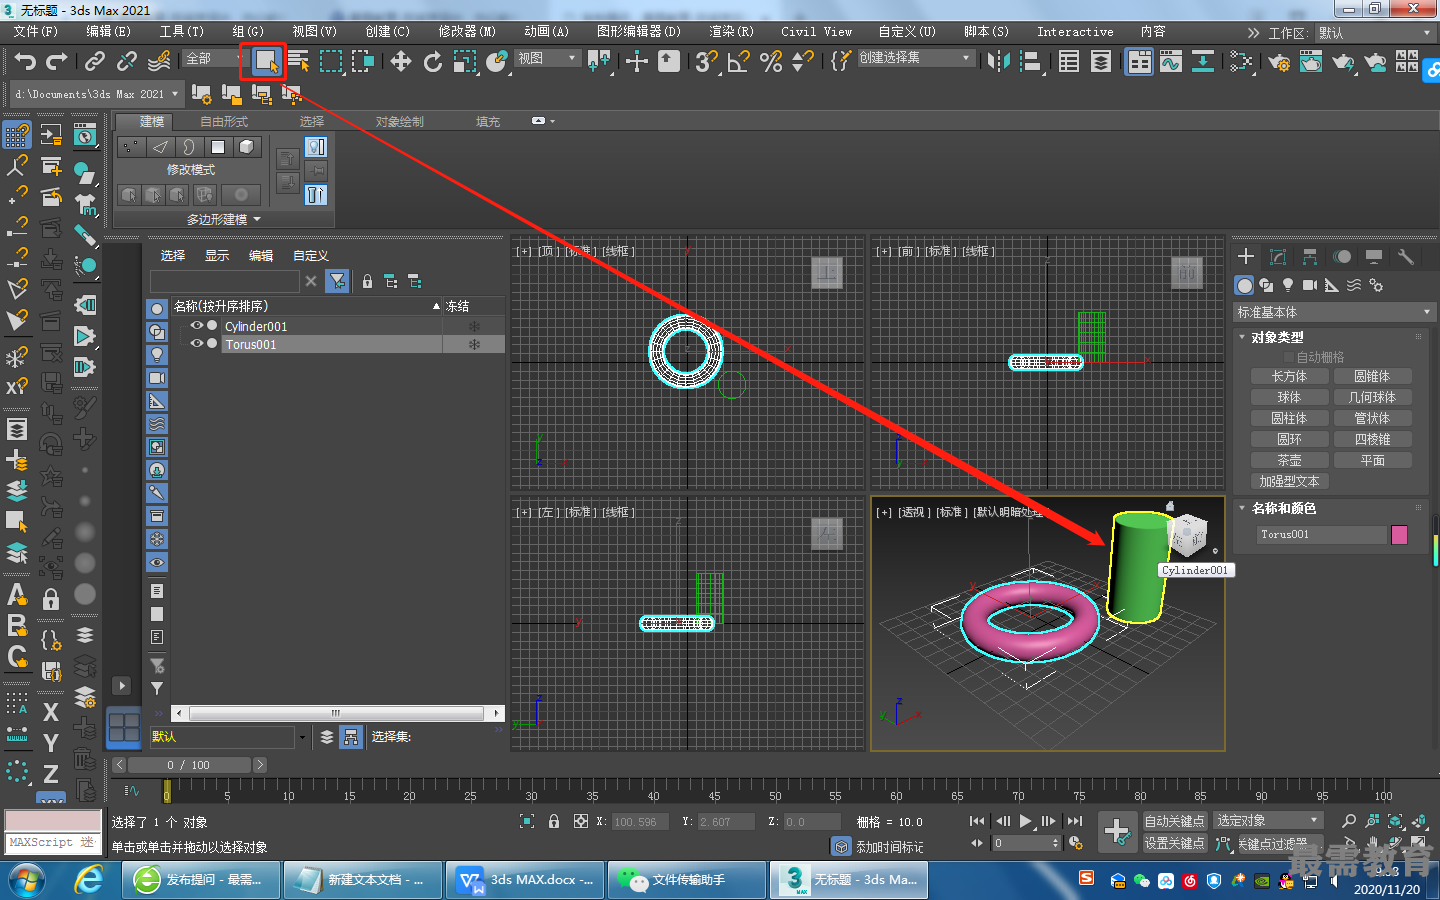This screenshot has width=1440, height=900.
Task: Open the 文件(F) menu
Action: tap(36, 32)
